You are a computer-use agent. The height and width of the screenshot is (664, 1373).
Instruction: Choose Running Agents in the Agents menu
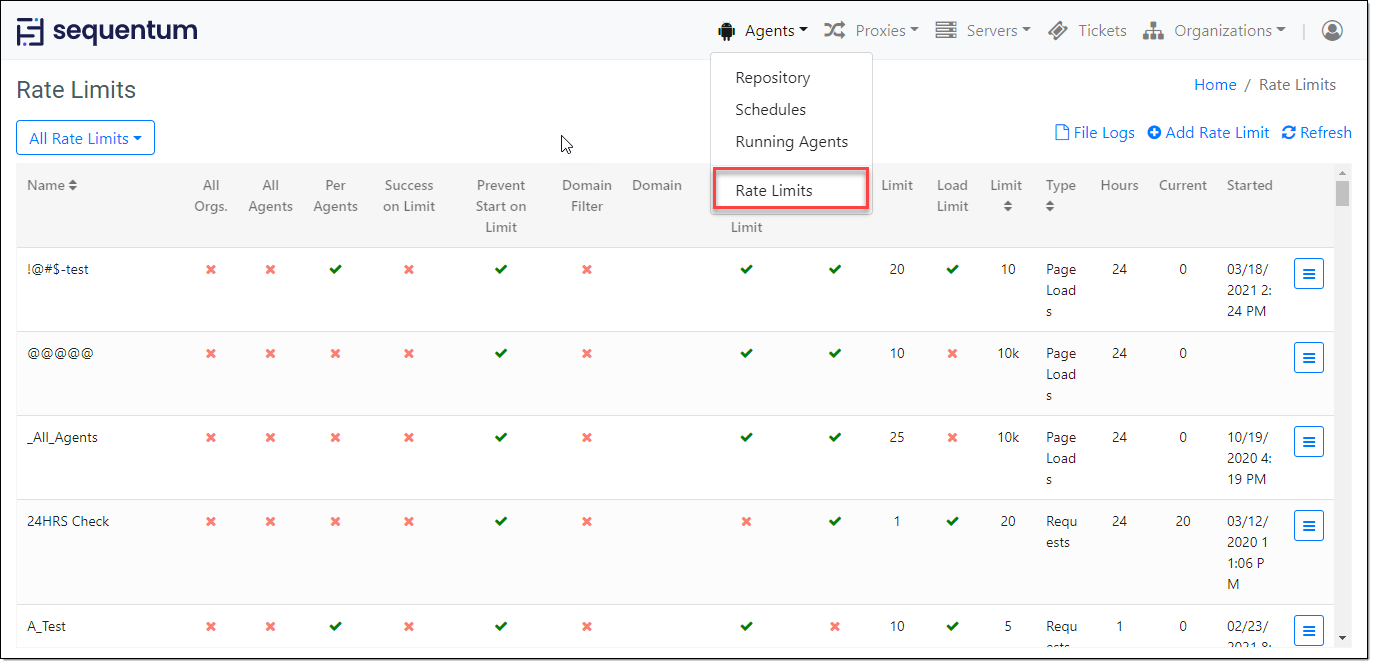[791, 142]
